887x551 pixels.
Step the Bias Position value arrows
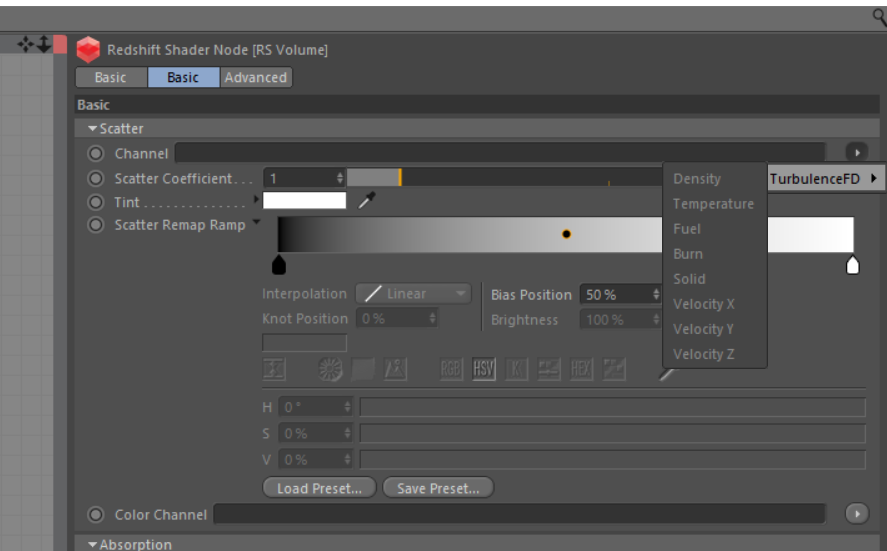[656, 294]
